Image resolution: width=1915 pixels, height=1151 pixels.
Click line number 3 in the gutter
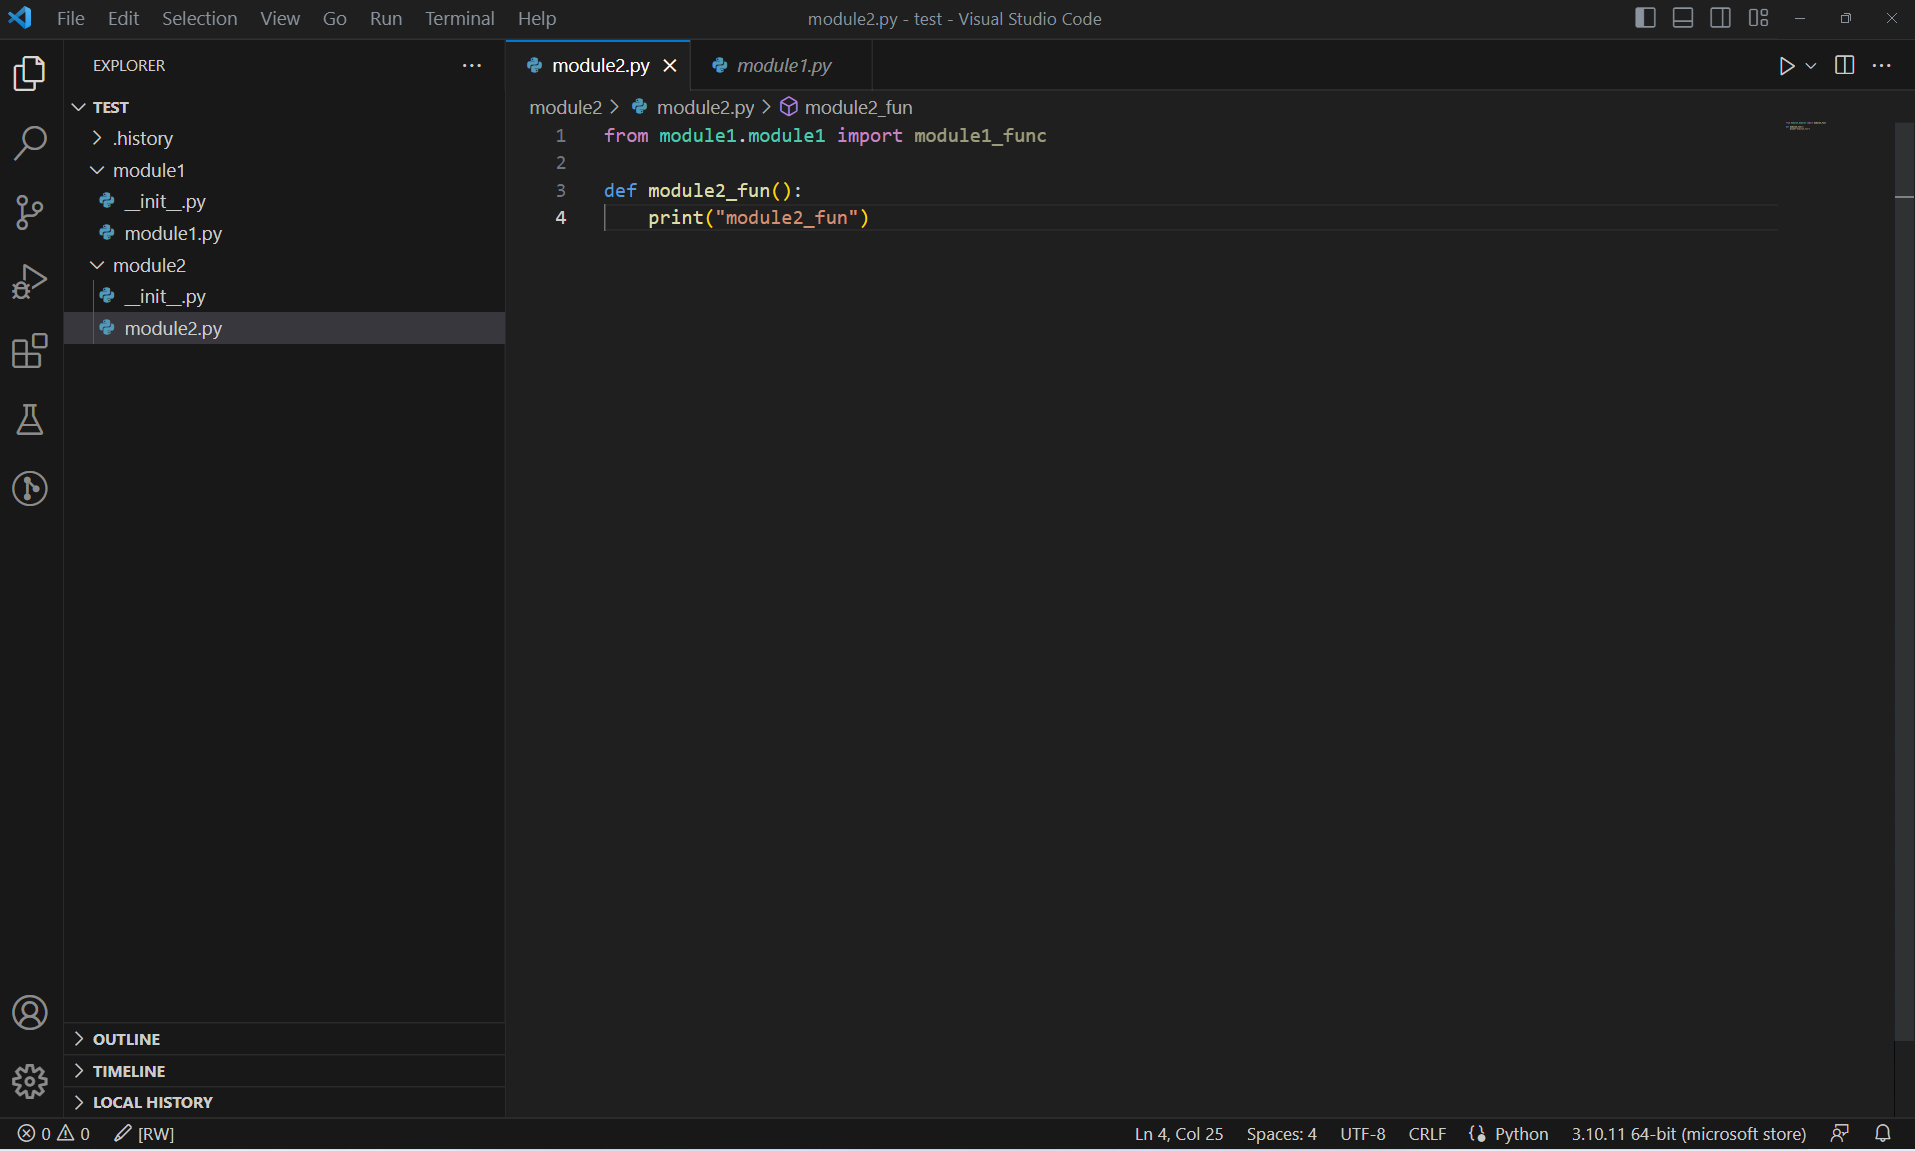(561, 190)
